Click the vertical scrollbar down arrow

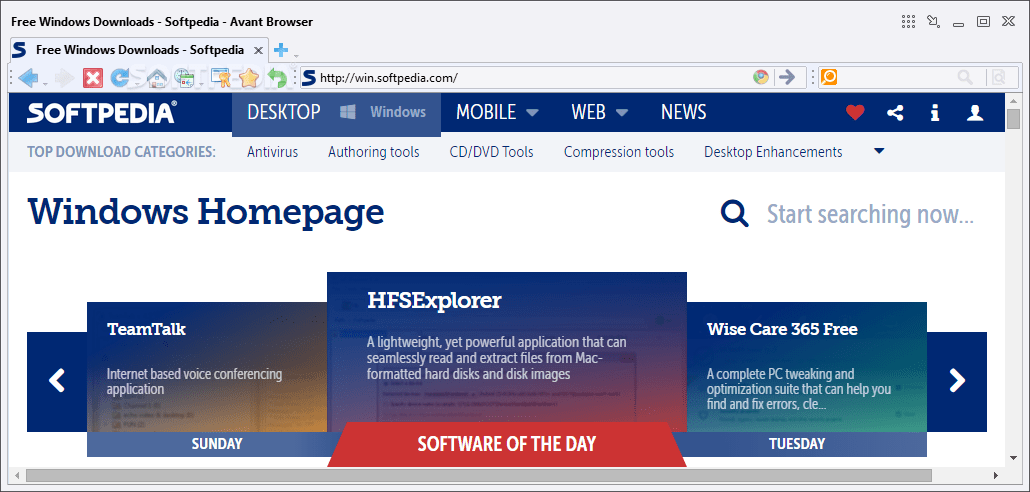pos(1013,458)
